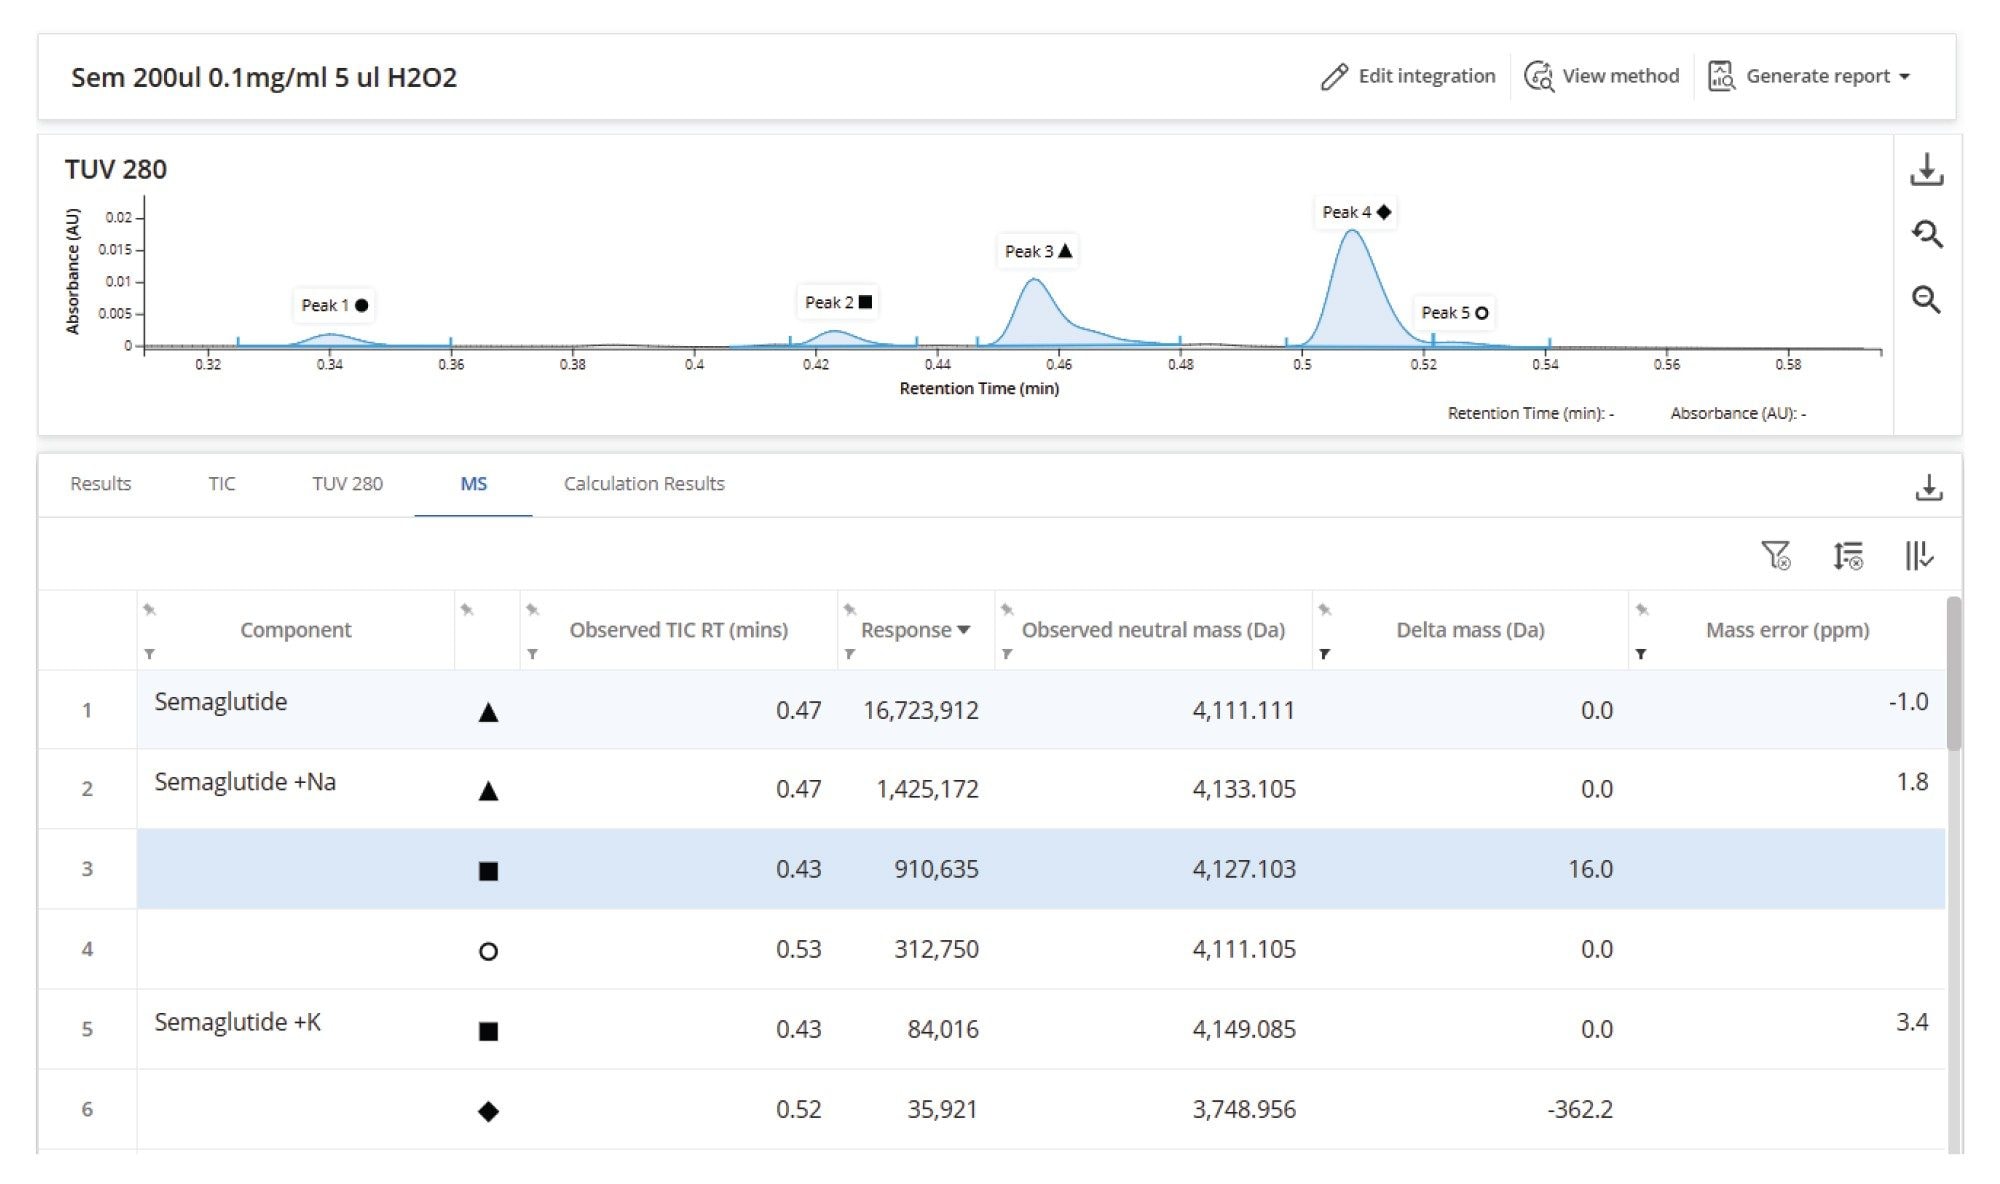Download the TUV 280 chromatogram
Viewport: 2000px width, 1184px height.
1926,170
